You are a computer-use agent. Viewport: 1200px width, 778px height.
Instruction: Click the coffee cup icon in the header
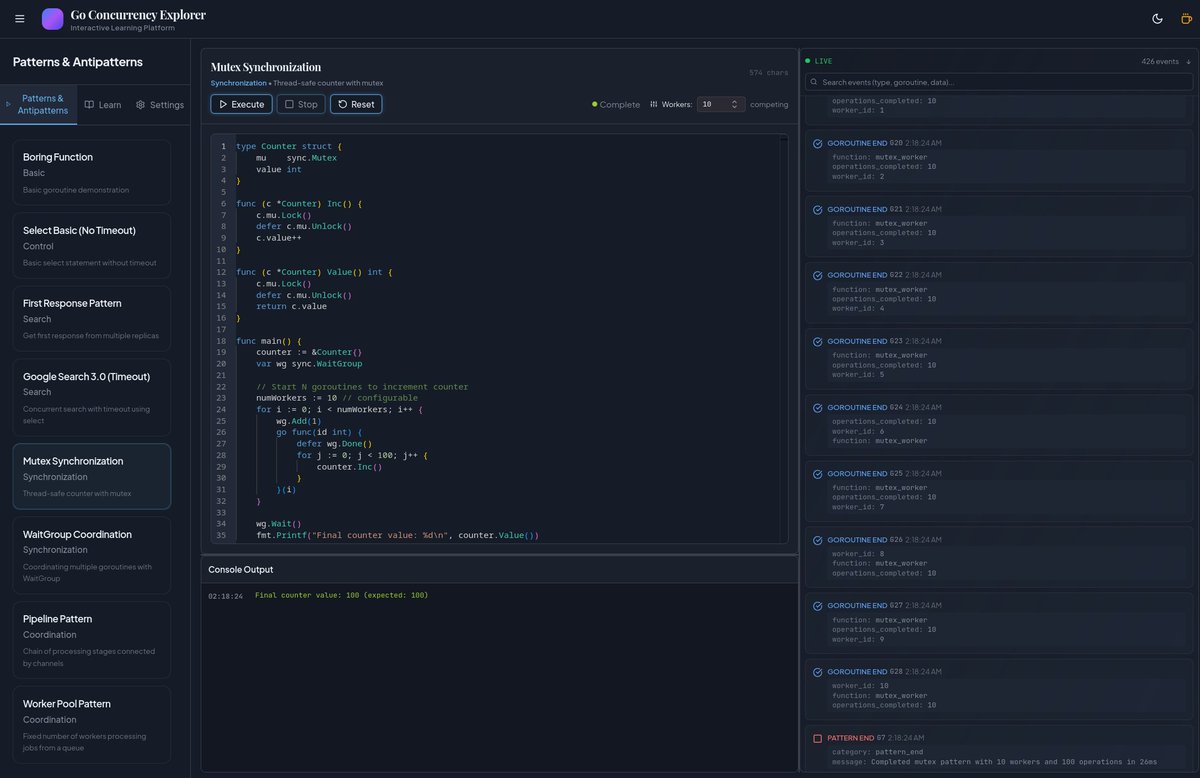[1187, 19]
